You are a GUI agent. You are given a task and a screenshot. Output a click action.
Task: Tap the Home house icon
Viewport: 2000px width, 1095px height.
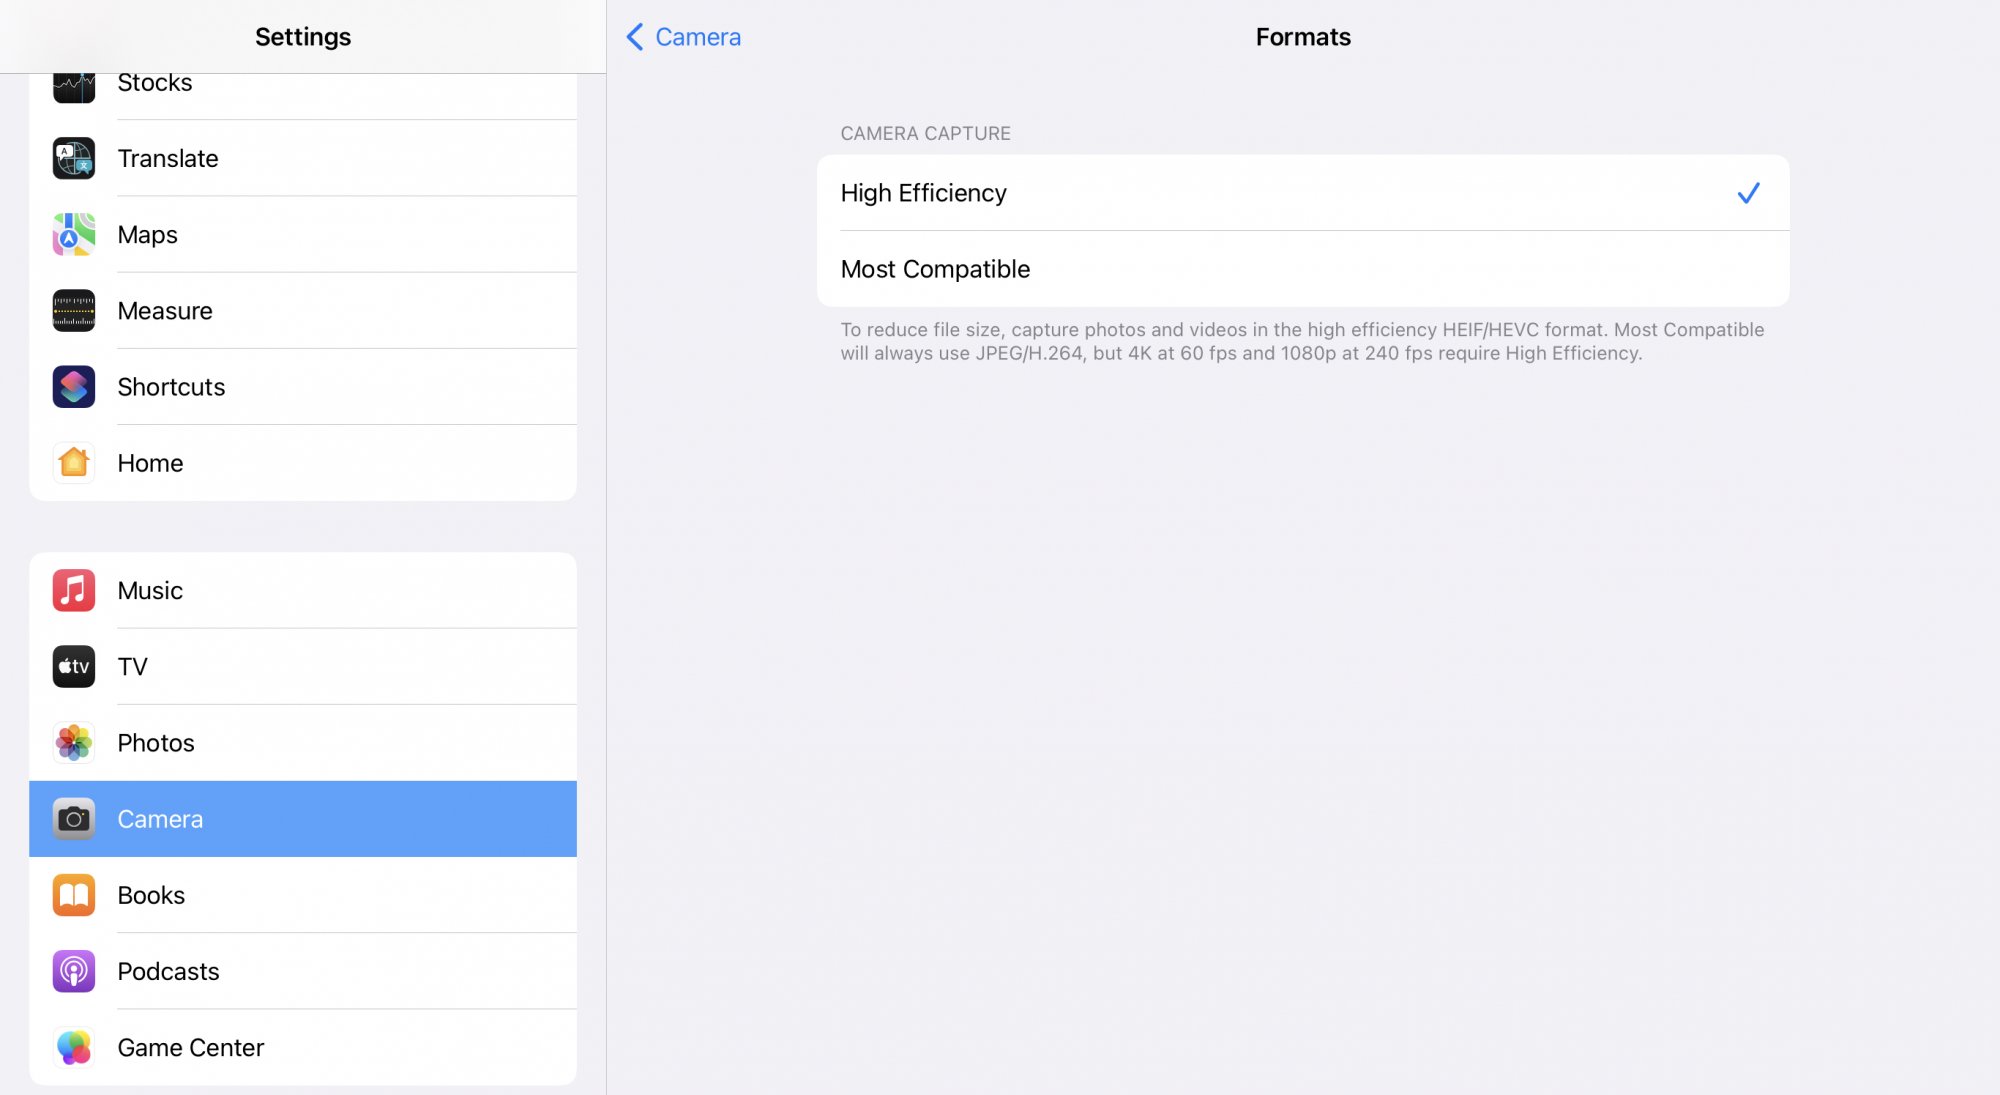point(74,463)
